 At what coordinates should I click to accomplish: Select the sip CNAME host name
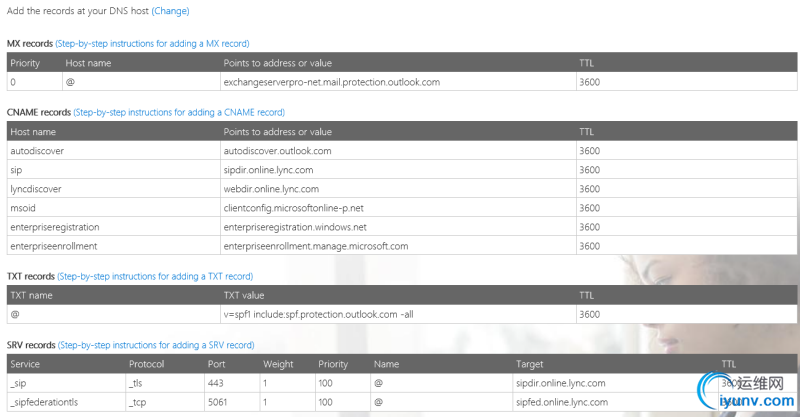[x=16, y=170]
